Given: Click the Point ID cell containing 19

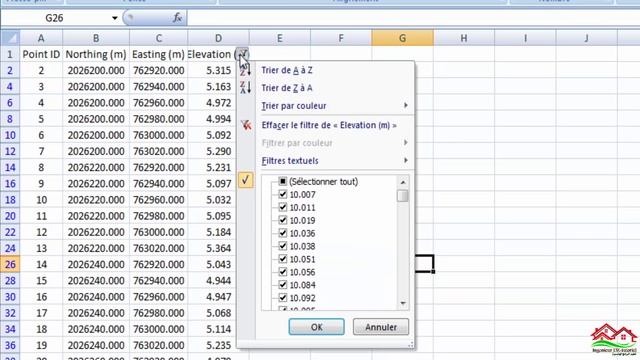Looking at the screenshot, I should tap(41, 345).
